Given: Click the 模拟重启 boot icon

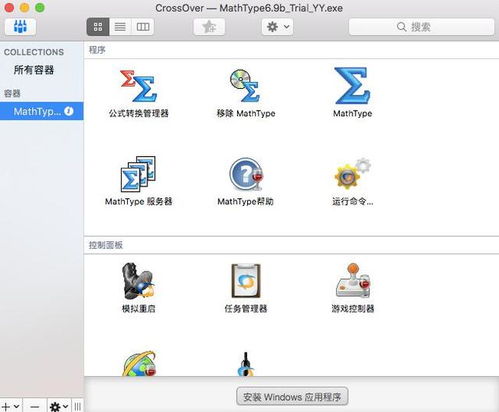Looking at the screenshot, I should [x=138, y=281].
